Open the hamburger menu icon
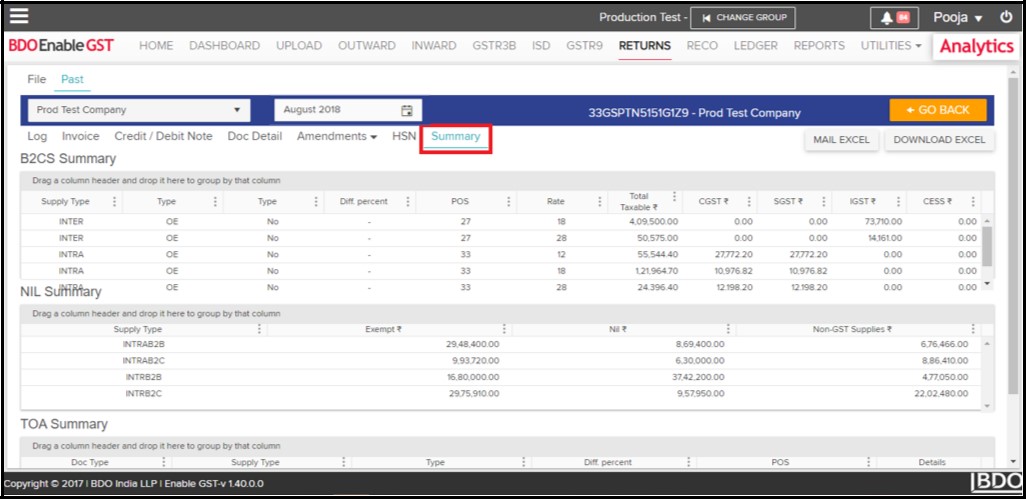 19,17
